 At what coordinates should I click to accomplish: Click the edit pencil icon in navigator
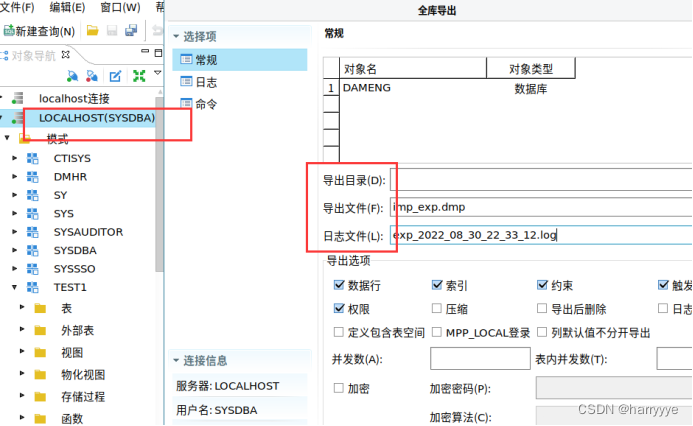click(115, 76)
